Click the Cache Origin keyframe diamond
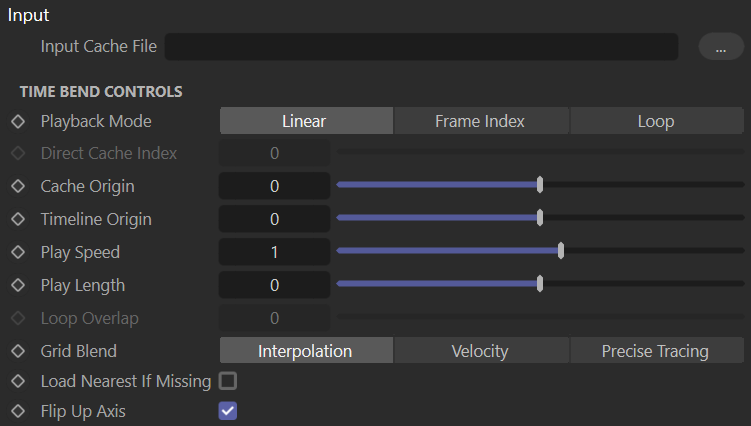The image size is (751, 426). click(x=18, y=186)
